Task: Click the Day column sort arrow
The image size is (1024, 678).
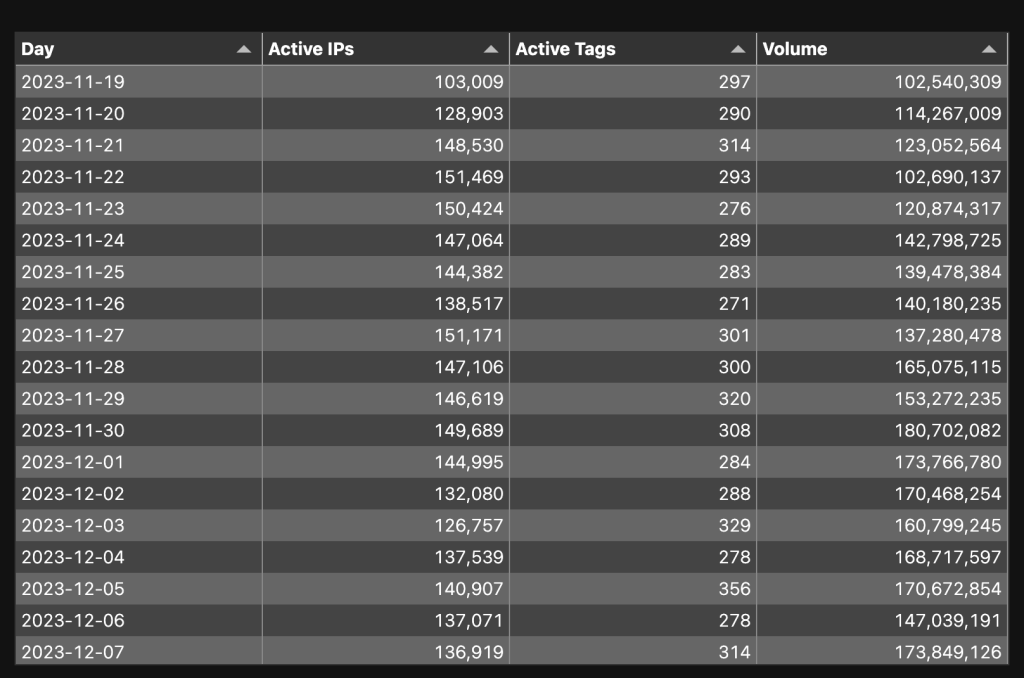Action: (x=243, y=49)
